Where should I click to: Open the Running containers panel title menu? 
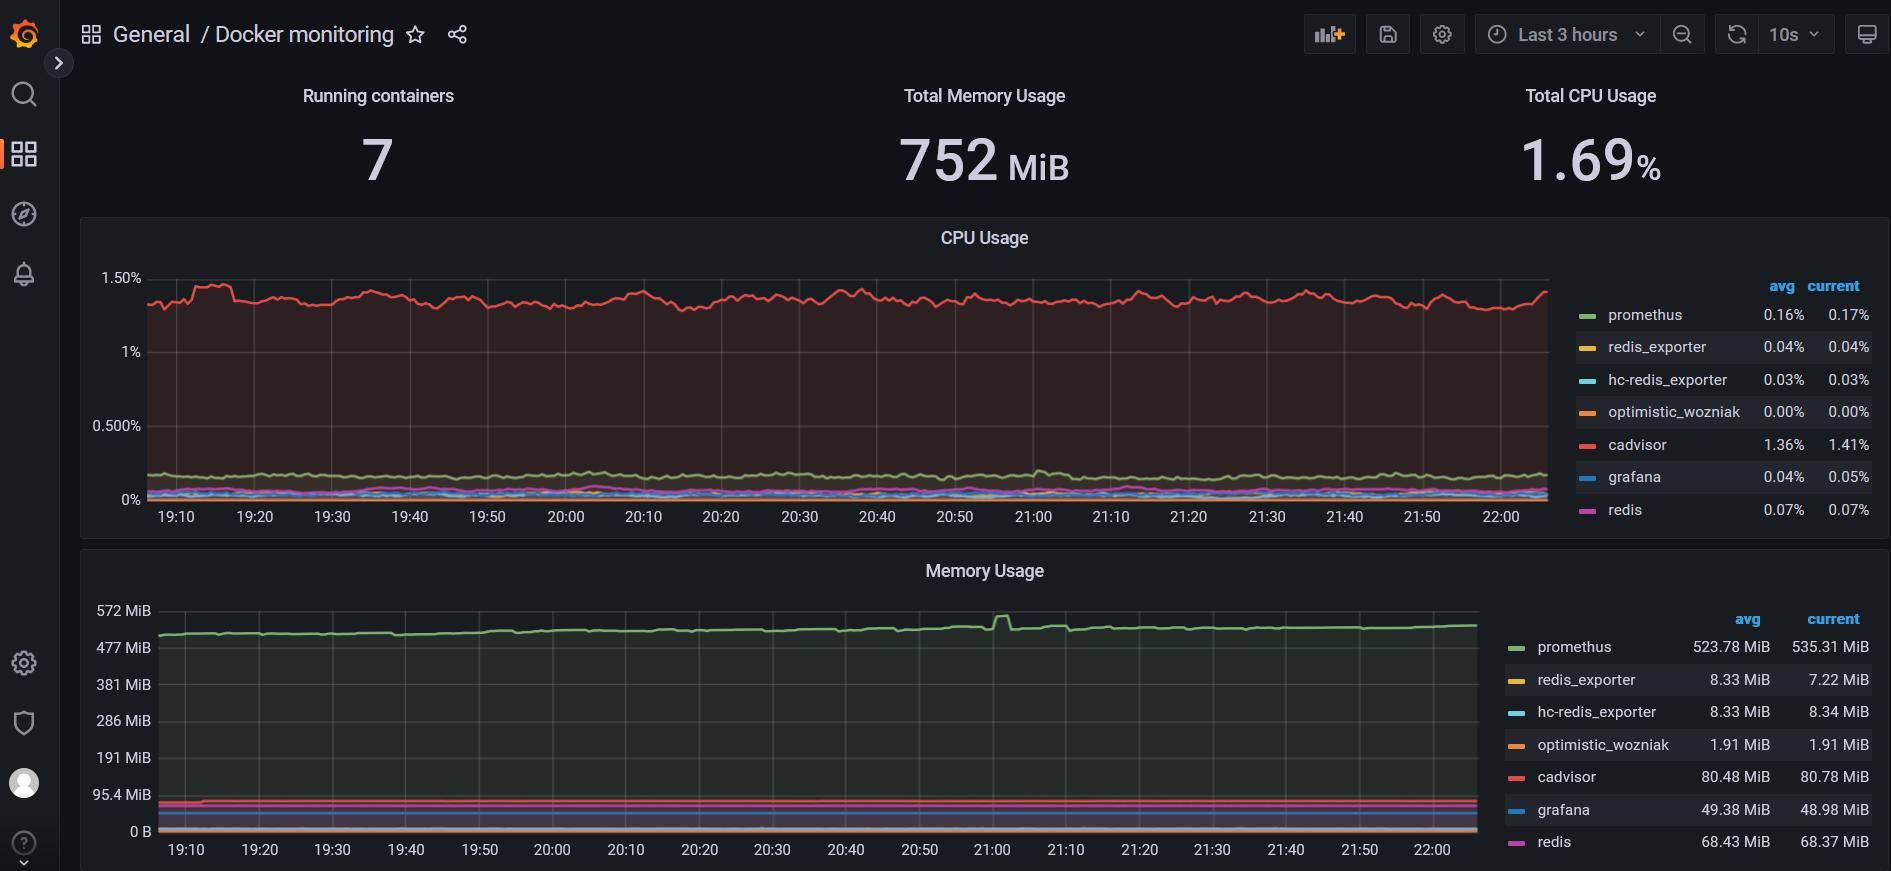pos(378,96)
